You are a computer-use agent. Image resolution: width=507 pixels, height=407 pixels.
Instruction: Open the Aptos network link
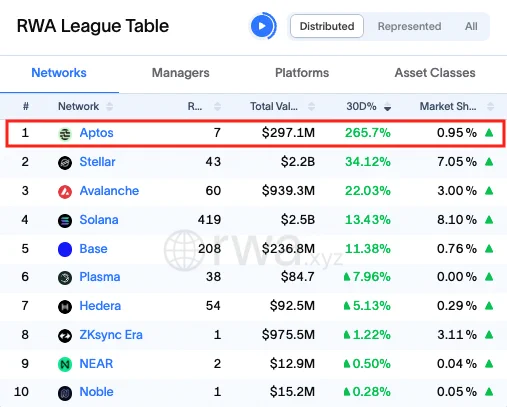[96, 133]
